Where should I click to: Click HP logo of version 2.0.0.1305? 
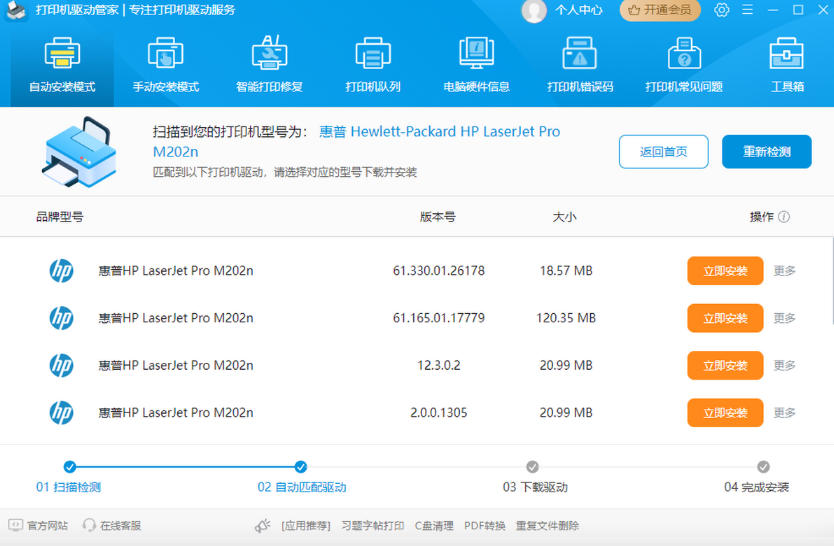point(61,413)
